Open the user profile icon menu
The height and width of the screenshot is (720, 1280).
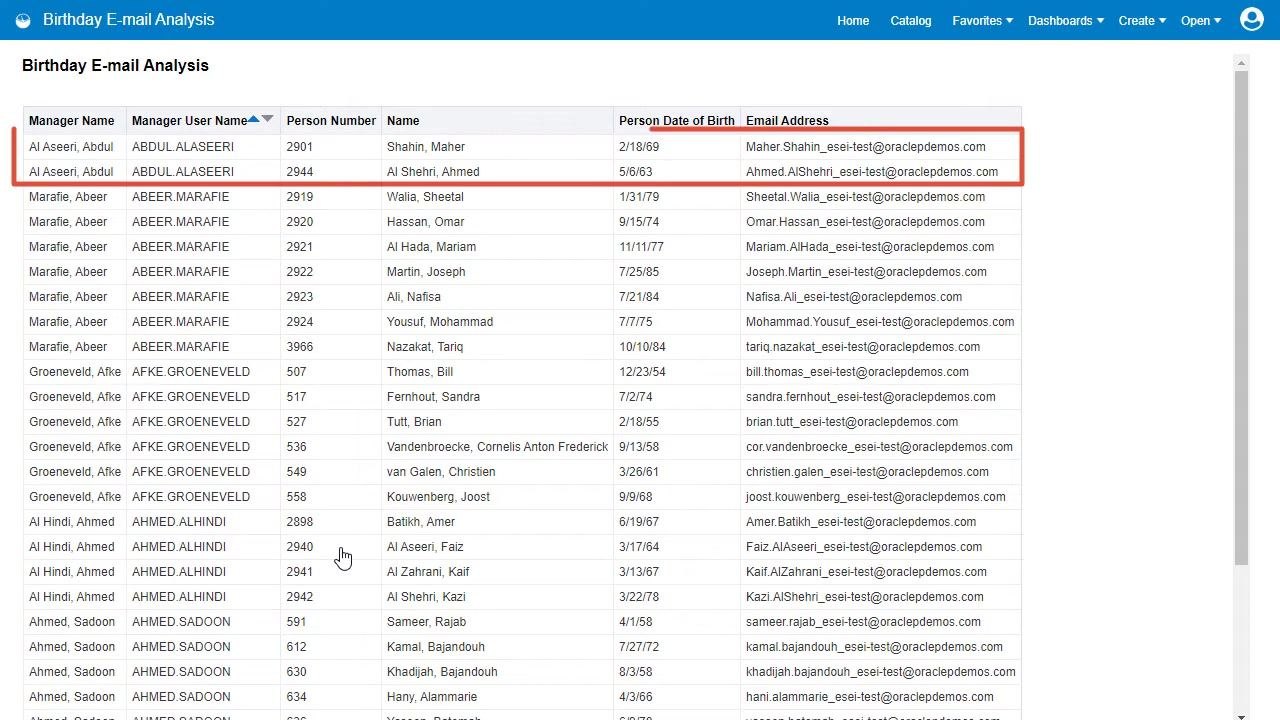1252,19
